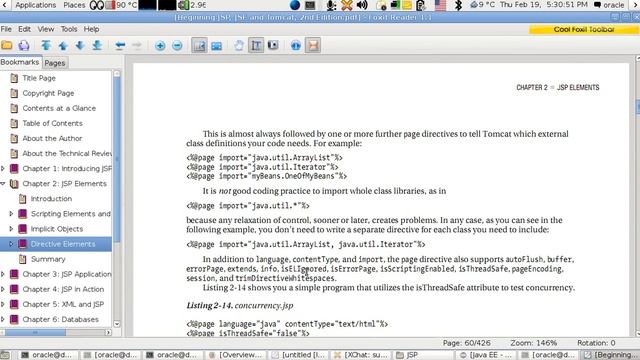Open the Applications menu in top panel
This screenshot has width=640, height=360.
click(x=36, y=5)
